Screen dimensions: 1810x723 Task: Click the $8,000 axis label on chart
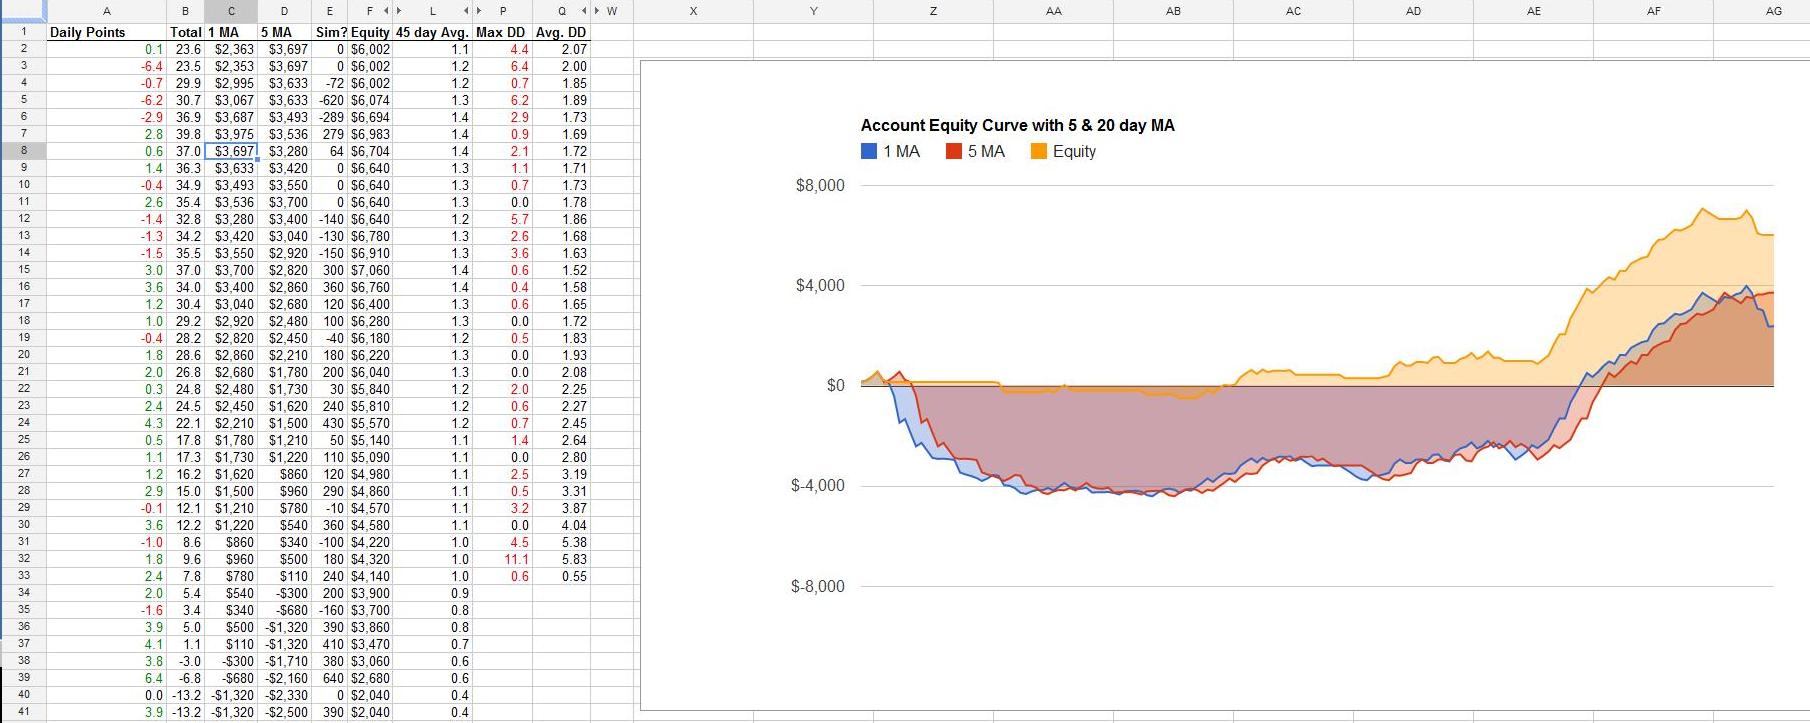(x=820, y=186)
